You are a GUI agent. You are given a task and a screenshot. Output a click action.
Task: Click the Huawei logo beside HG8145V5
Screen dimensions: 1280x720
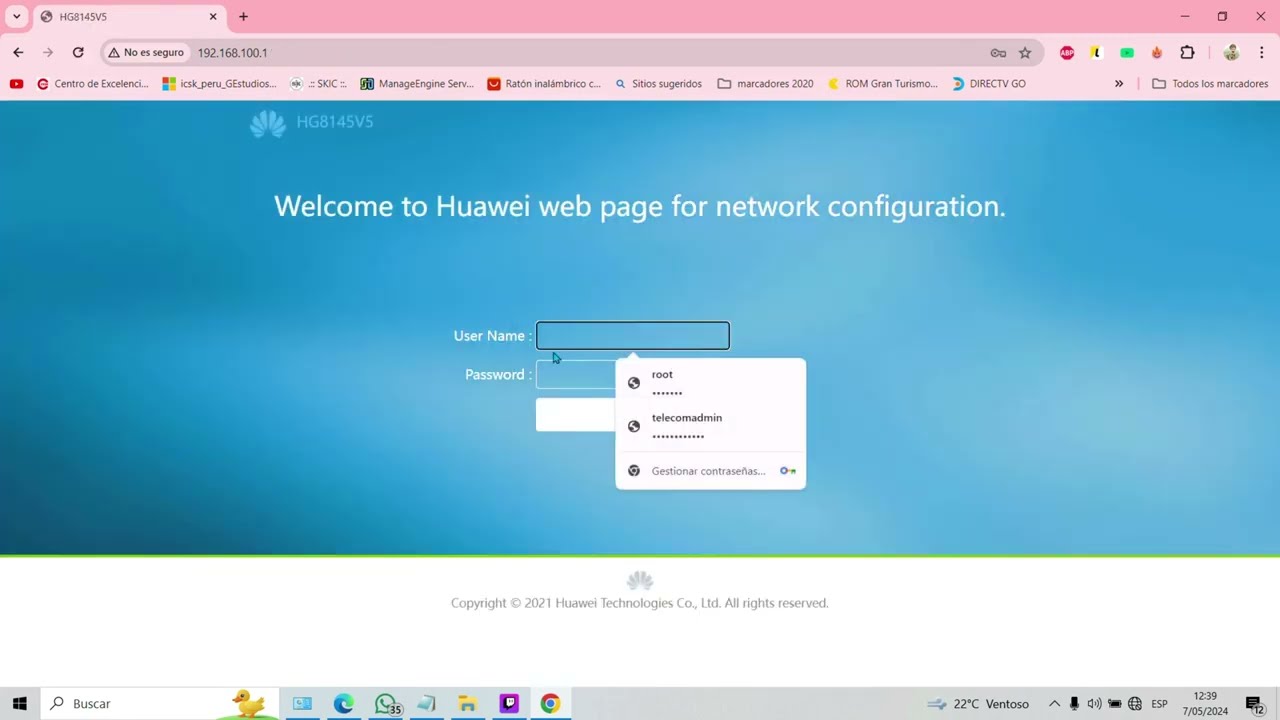pos(267,124)
